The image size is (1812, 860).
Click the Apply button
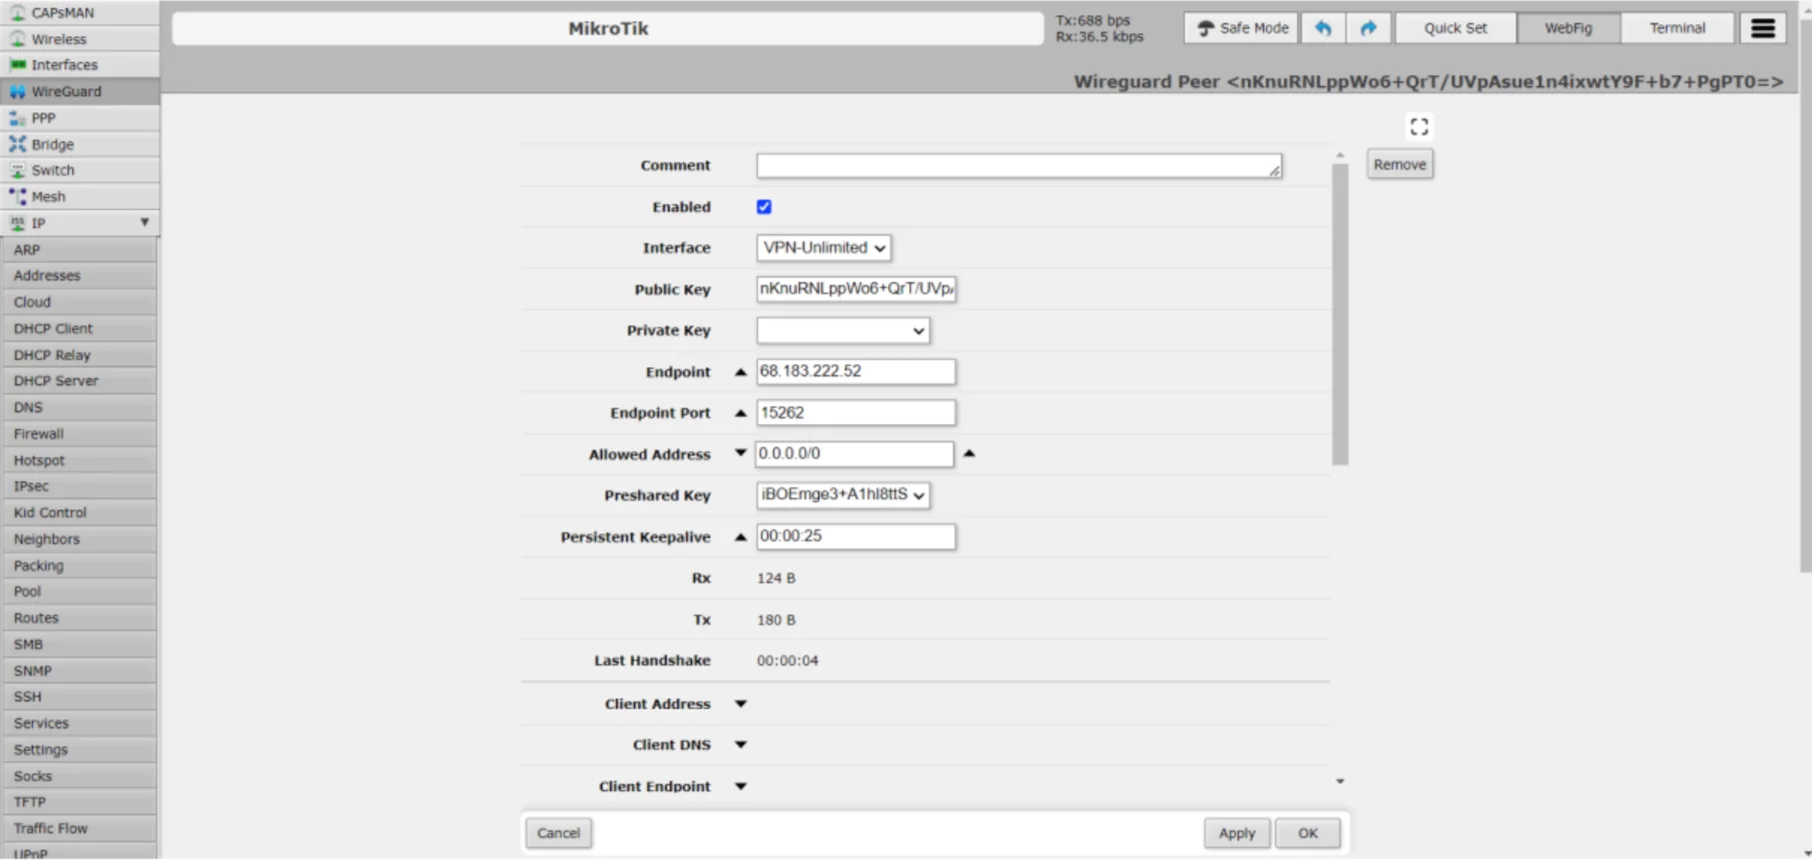pos(1236,833)
